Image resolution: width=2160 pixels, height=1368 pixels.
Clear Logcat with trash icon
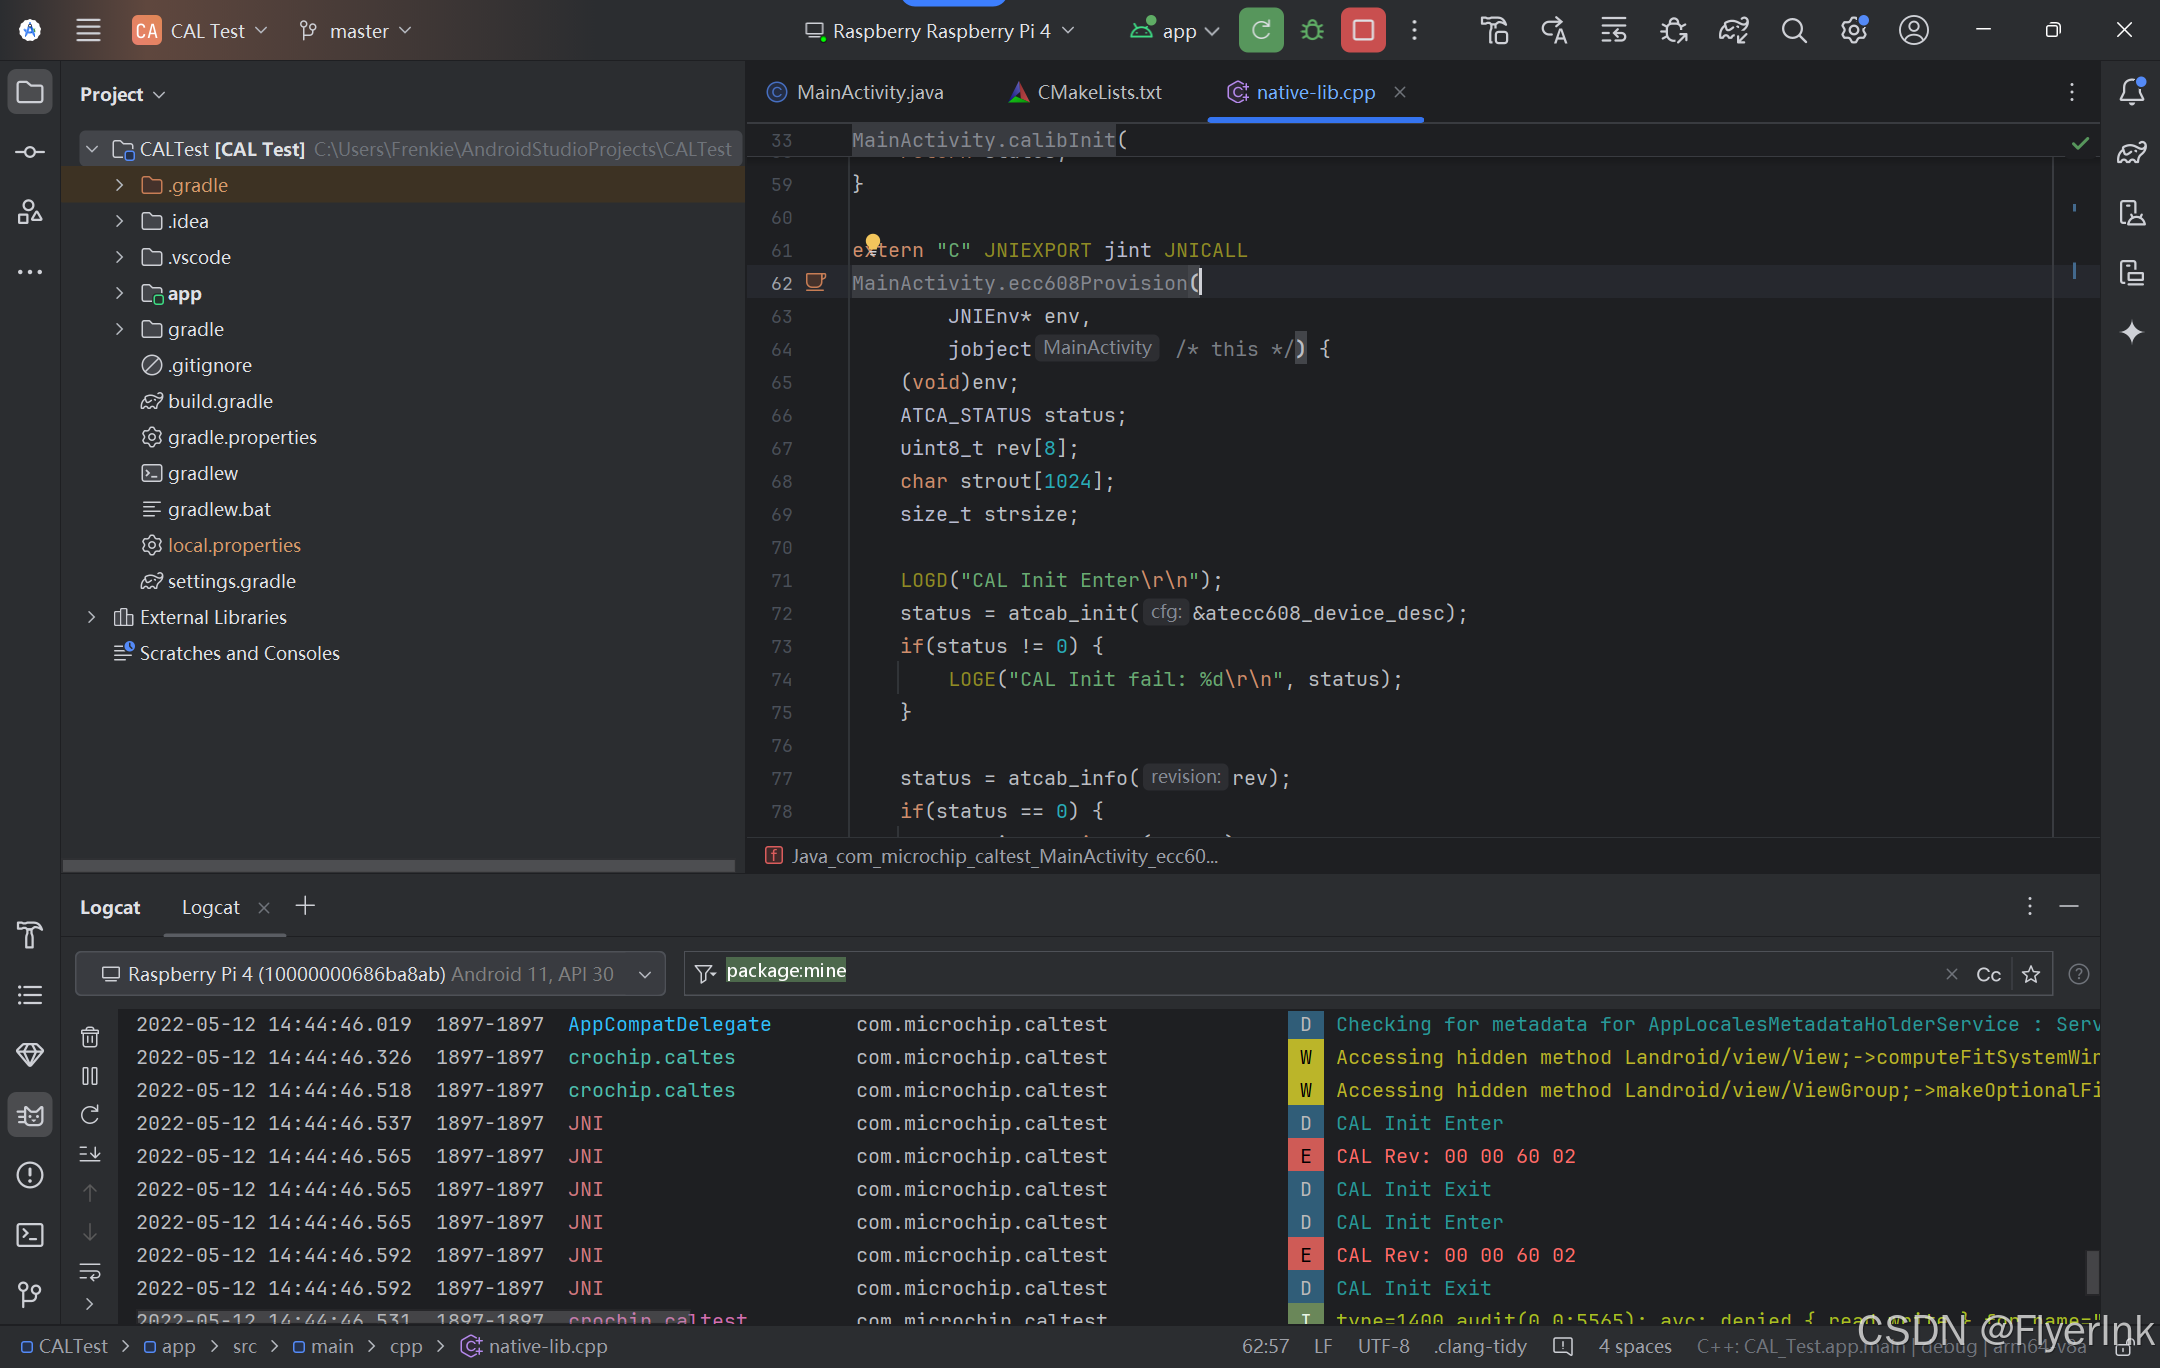click(x=90, y=1036)
